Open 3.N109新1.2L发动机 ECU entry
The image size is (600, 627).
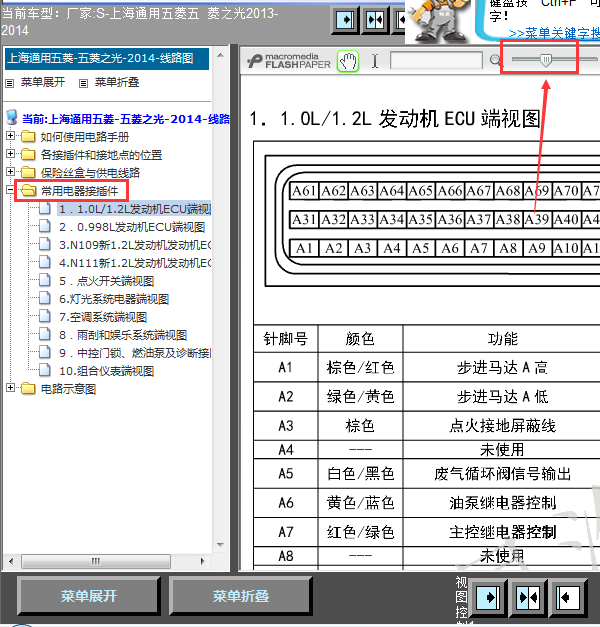pos(135,245)
